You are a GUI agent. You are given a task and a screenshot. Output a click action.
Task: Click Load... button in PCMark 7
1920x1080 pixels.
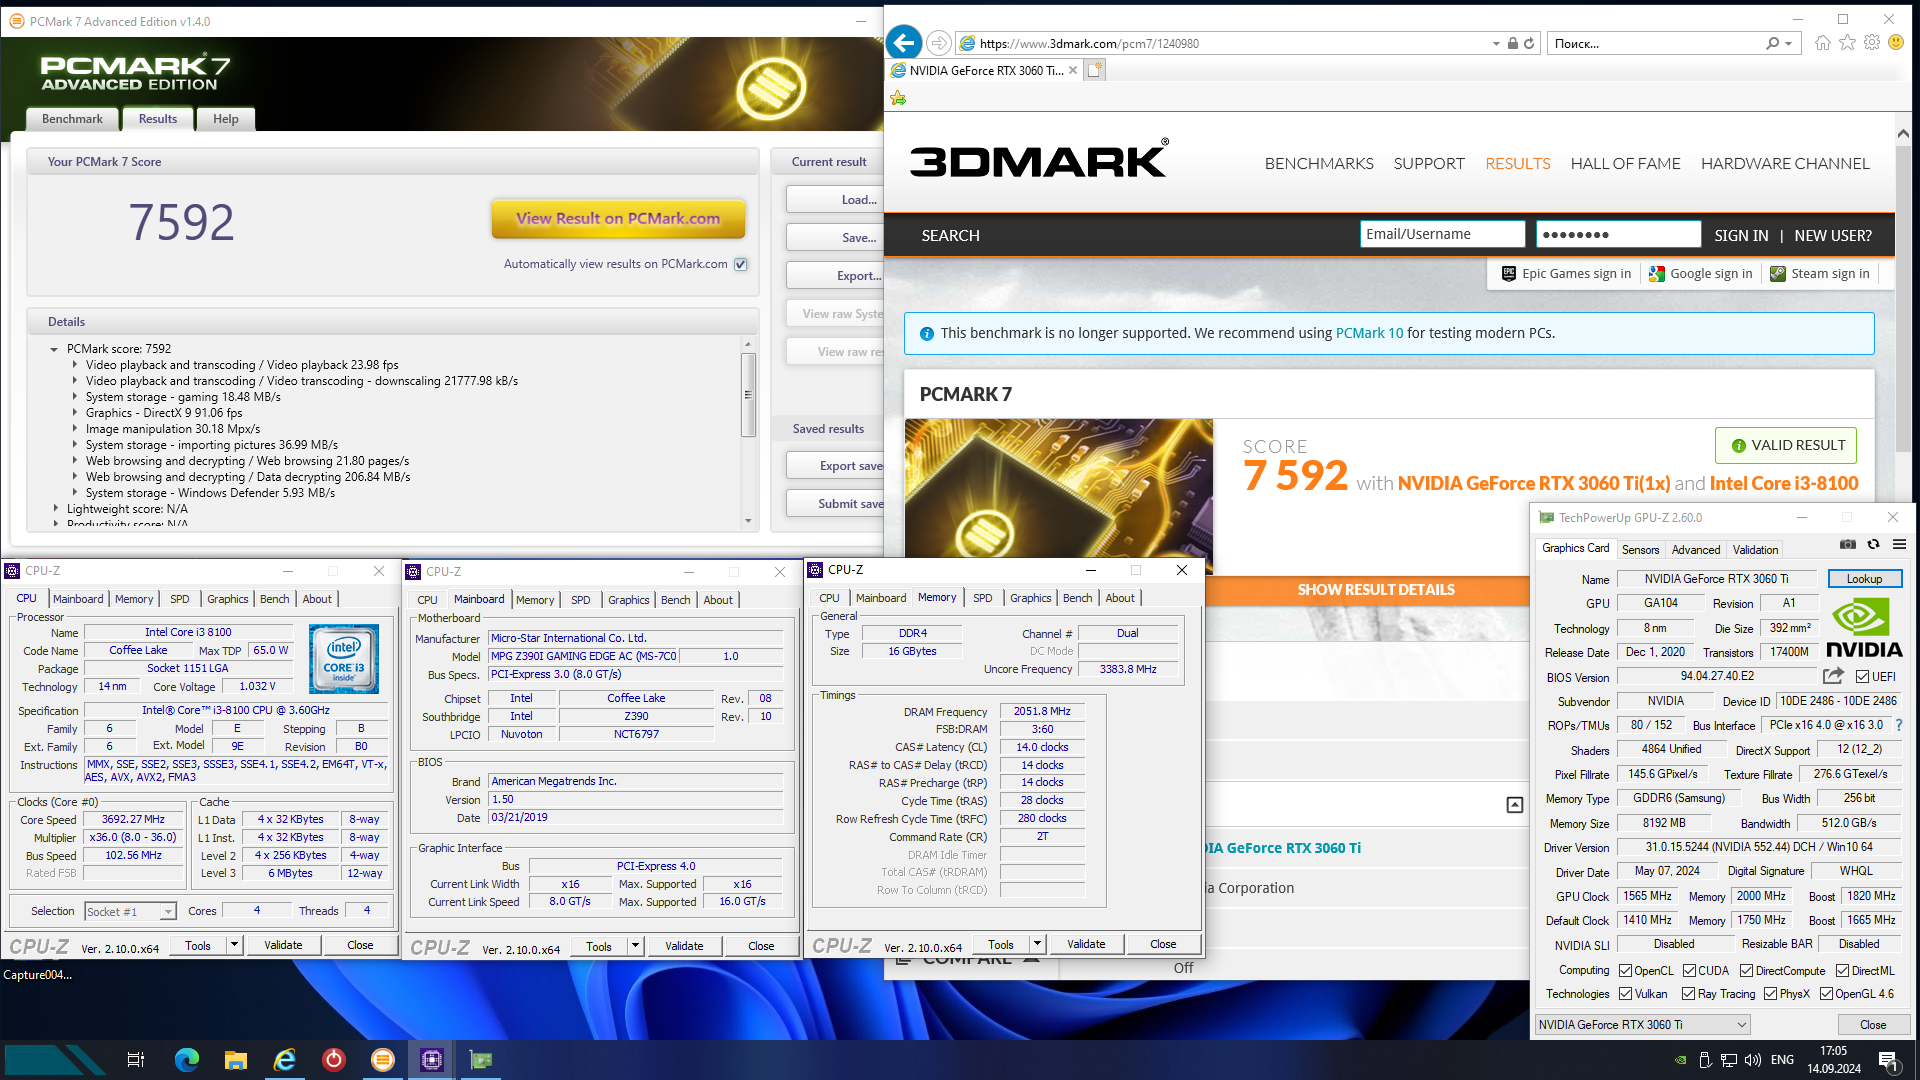pyautogui.click(x=837, y=200)
